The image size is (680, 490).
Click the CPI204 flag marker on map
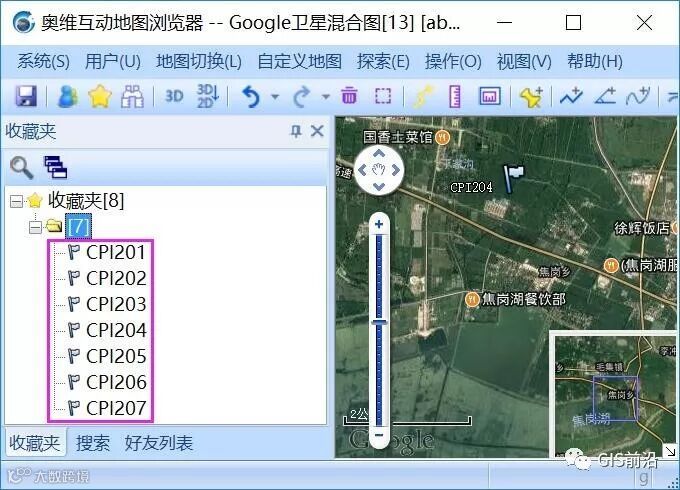tap(513, 177)
